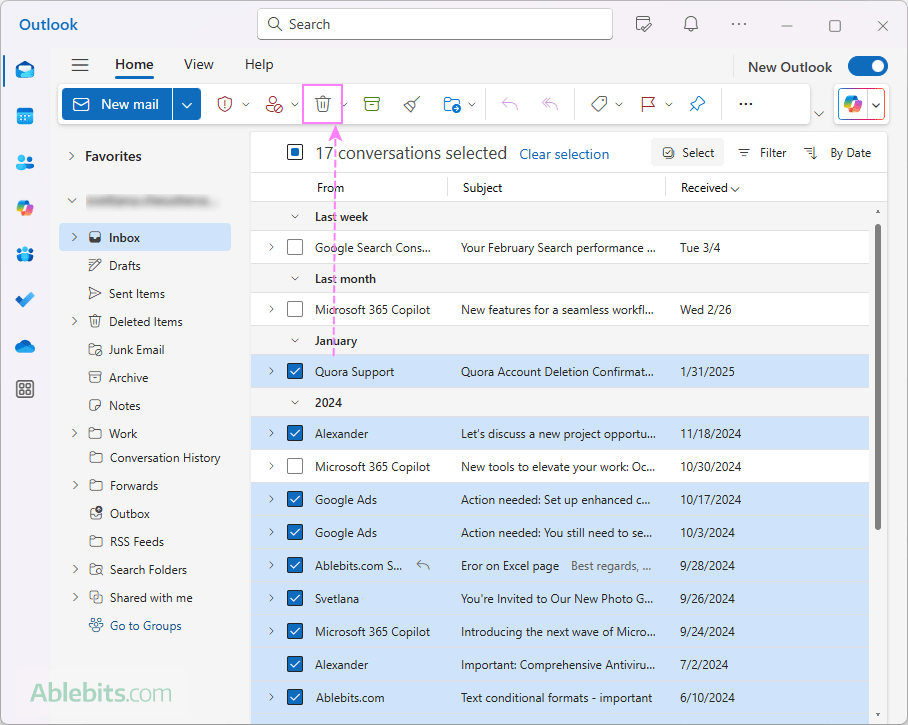Viewport: 908px width, 725px height.
Task: Uncheck Alexander 11/18/2024 message
Action: click(295, 434)
